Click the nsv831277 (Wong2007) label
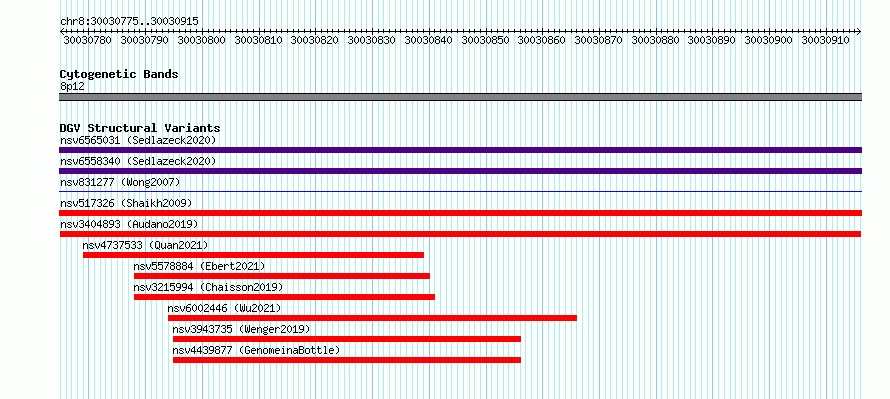The width and height of the screenshot is (890, 399). [x=120, y=182]
